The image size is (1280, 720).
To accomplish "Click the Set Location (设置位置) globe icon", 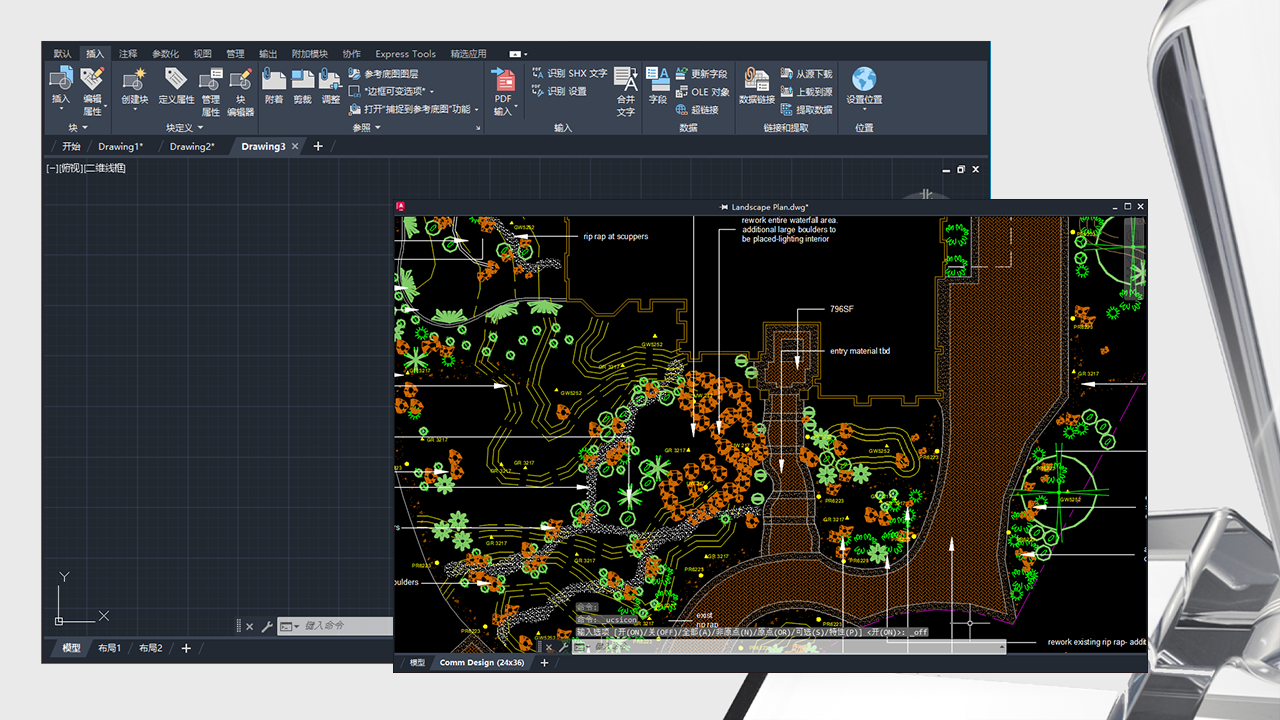I will pyautogui.click(x=864, y=80).
